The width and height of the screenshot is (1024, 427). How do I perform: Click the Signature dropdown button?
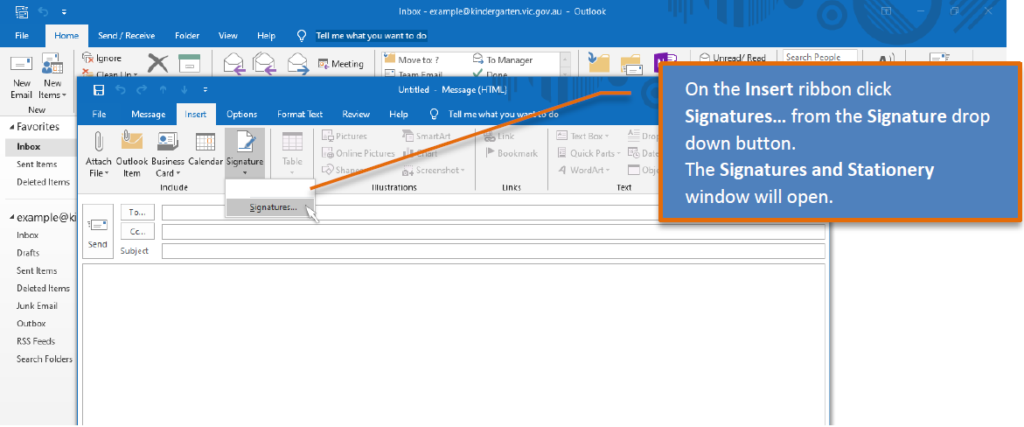coord(245,154)
